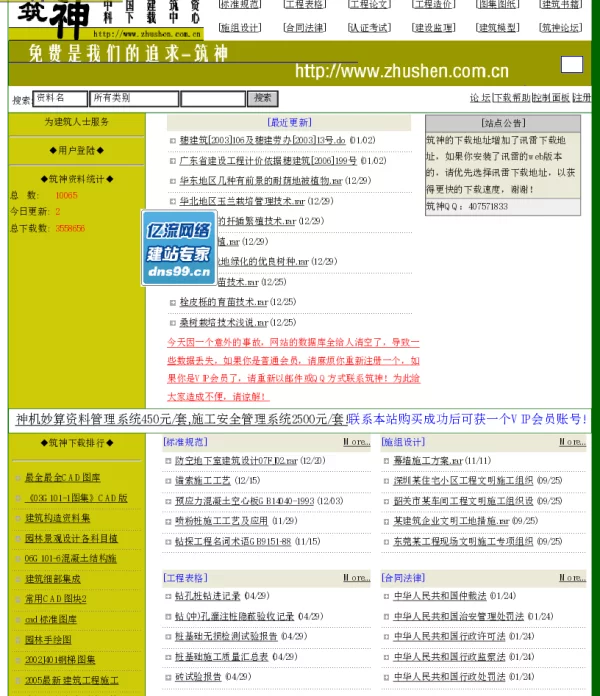Open 常用CAD图块2 ranking link
Screen dimensions: 600x696
(x=55, y=599)
